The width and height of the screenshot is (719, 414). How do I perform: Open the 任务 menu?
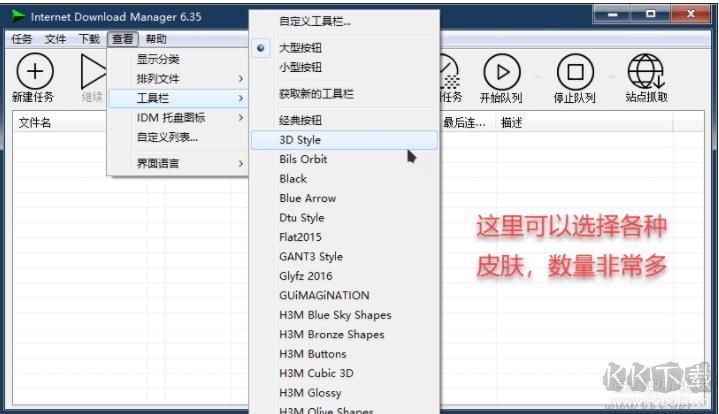pyautogui.click(x=22, y=39)
